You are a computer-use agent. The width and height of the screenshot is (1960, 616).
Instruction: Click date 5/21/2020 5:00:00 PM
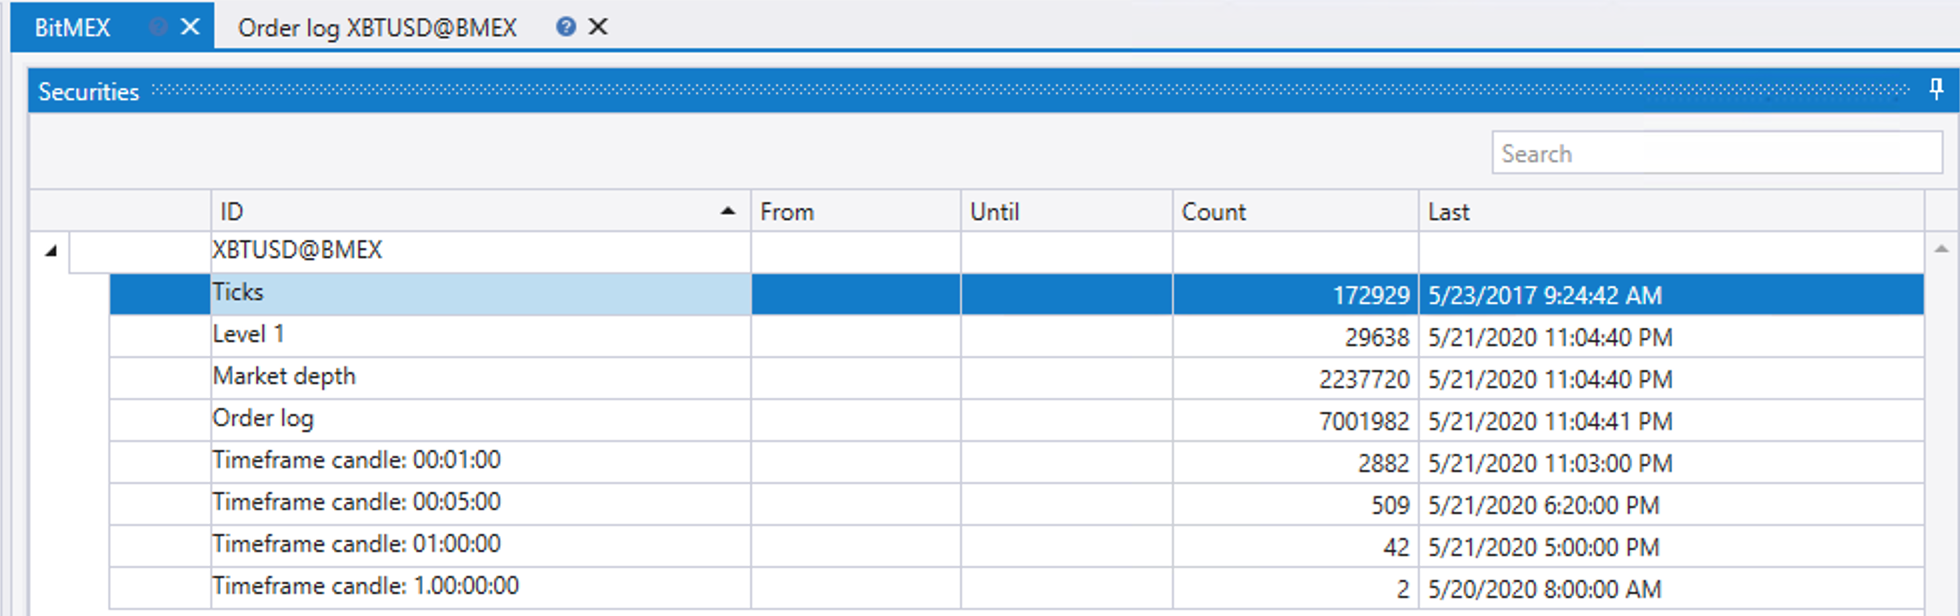[x=1544, y=547]
